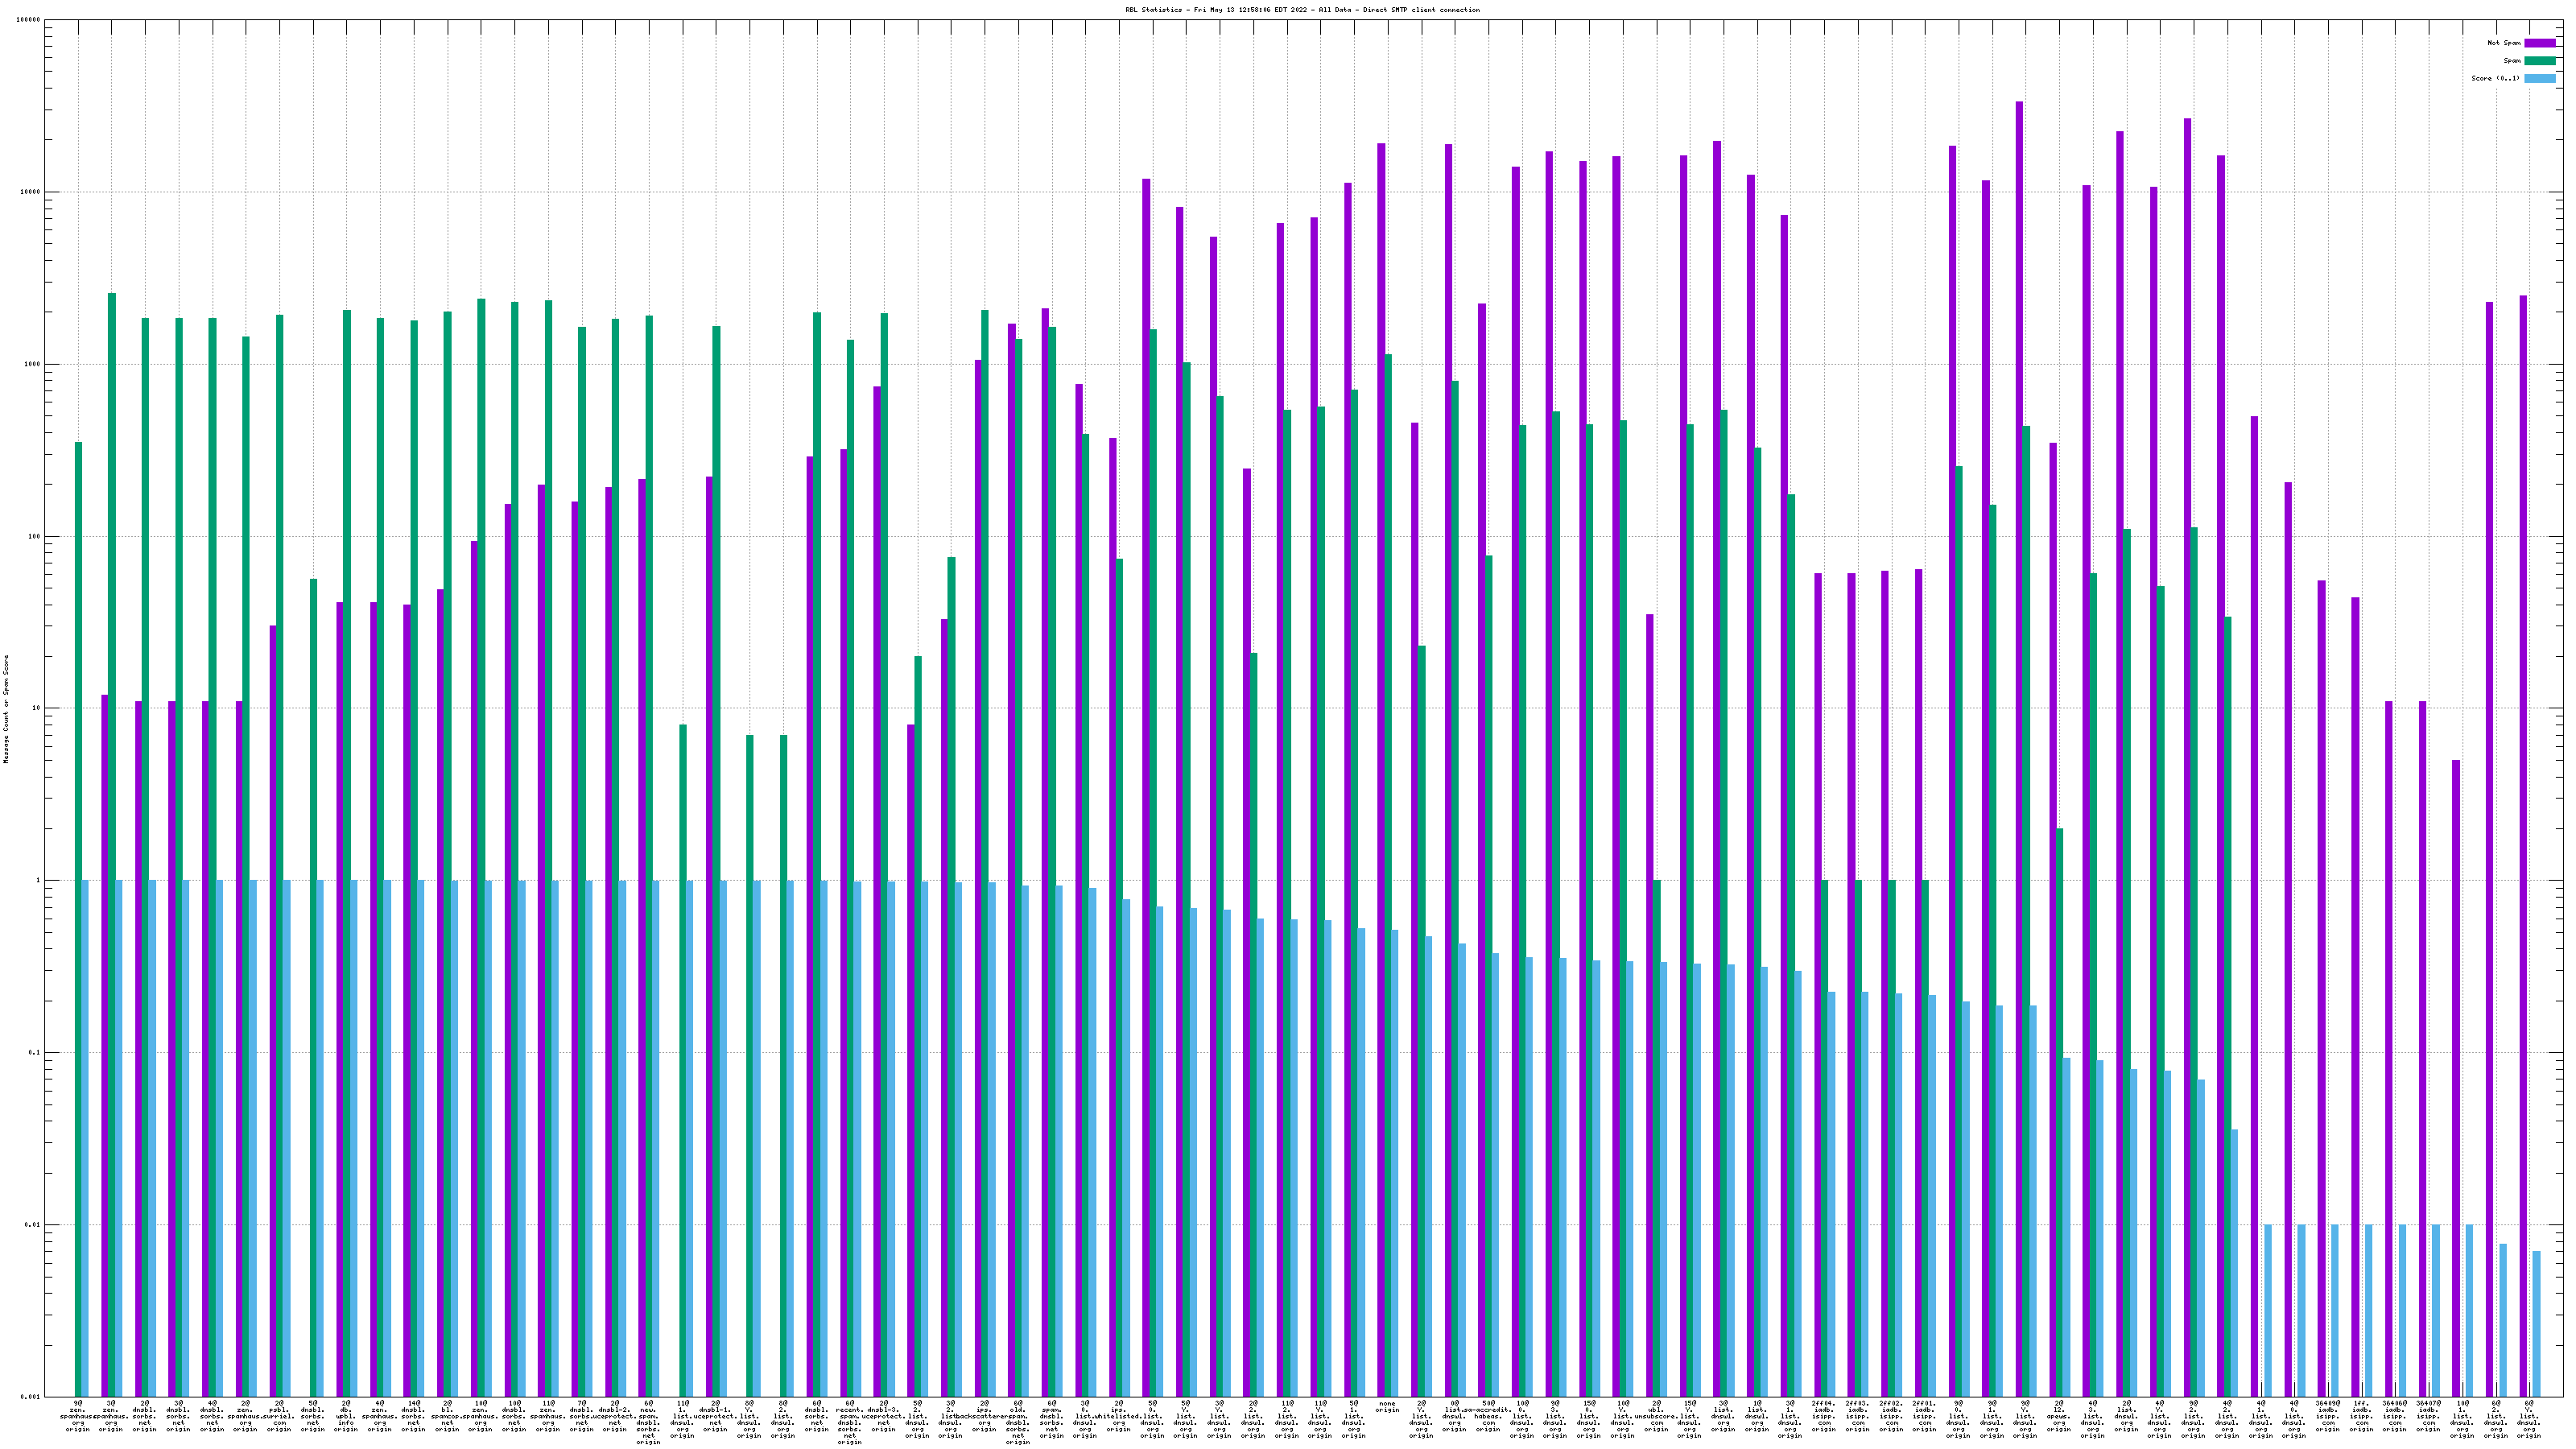Click the apews.org x-axis label
2576x1449 pixels.
[x=2059, y=1416]
